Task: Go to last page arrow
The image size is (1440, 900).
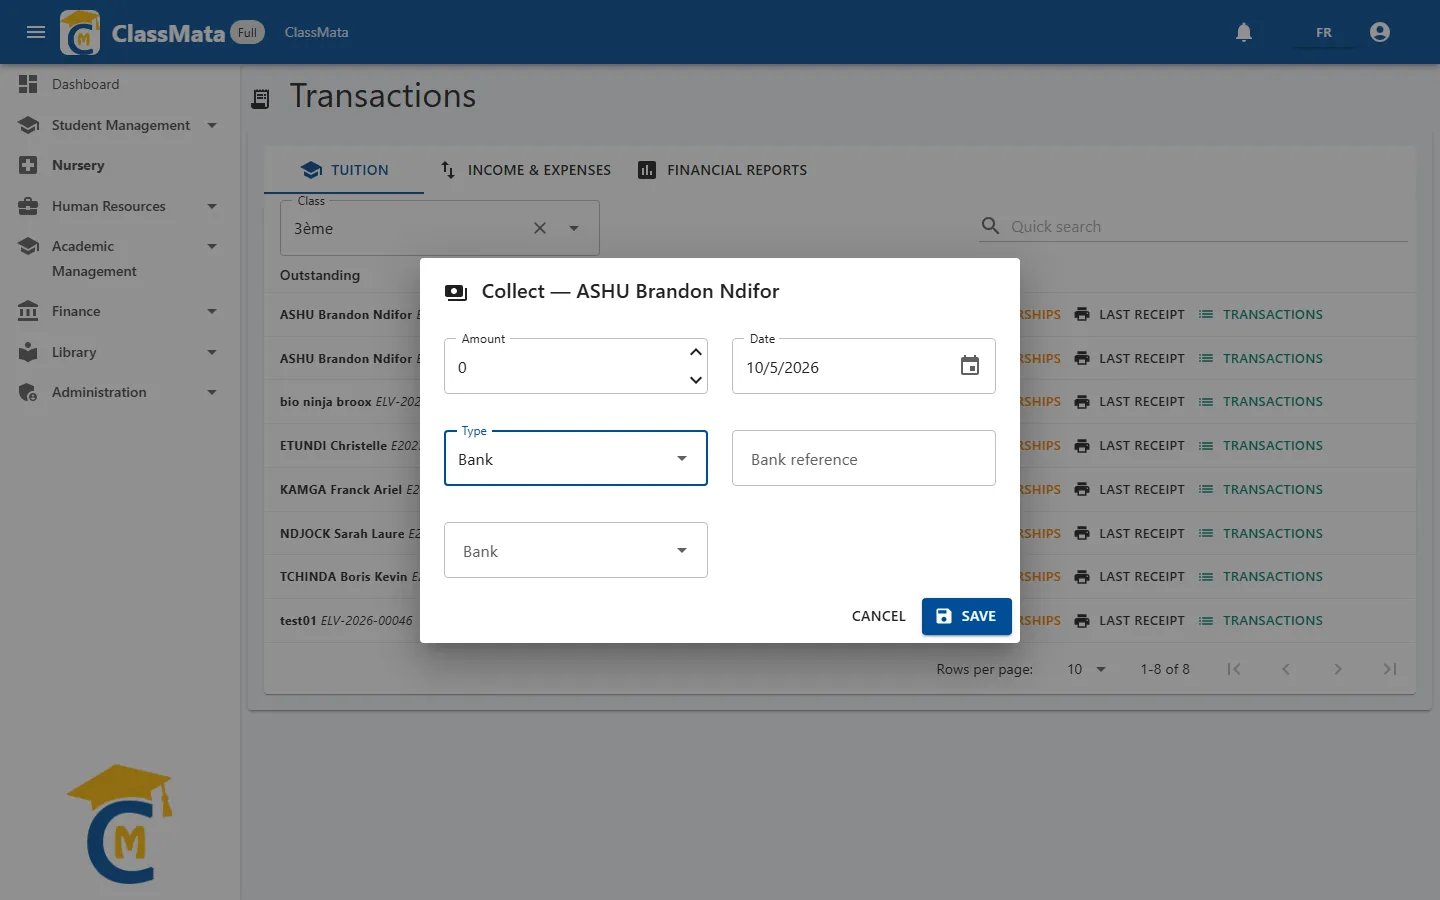Action: (x=1390, y=669)
